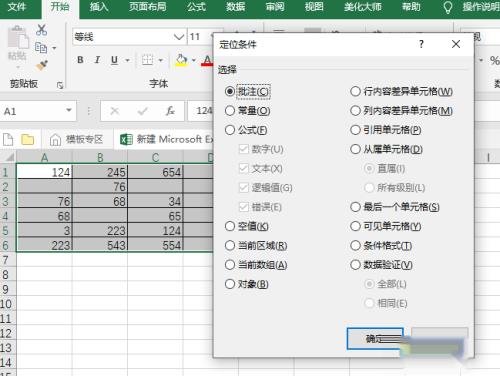Click the Fill Color bucket icon

point(181,60)
